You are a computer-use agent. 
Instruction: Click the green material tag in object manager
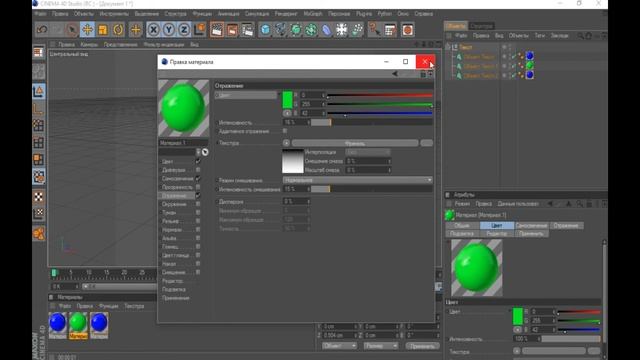point(530,65)
